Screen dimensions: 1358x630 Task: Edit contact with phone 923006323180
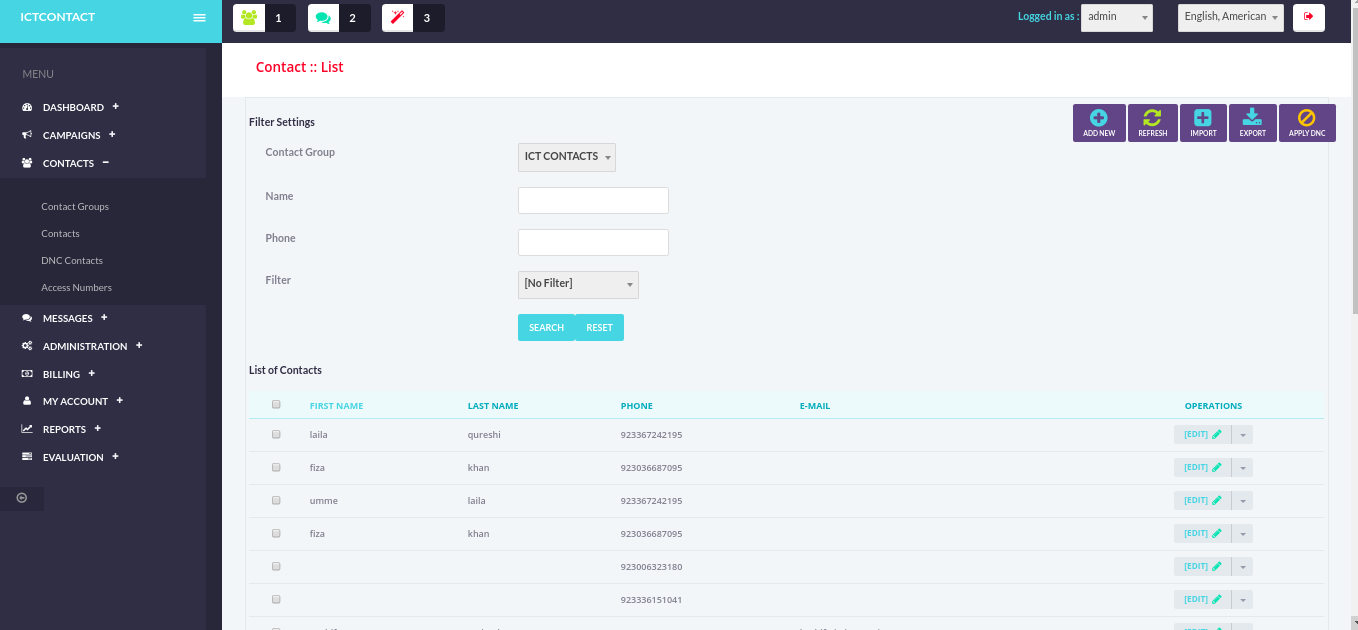1202,567
